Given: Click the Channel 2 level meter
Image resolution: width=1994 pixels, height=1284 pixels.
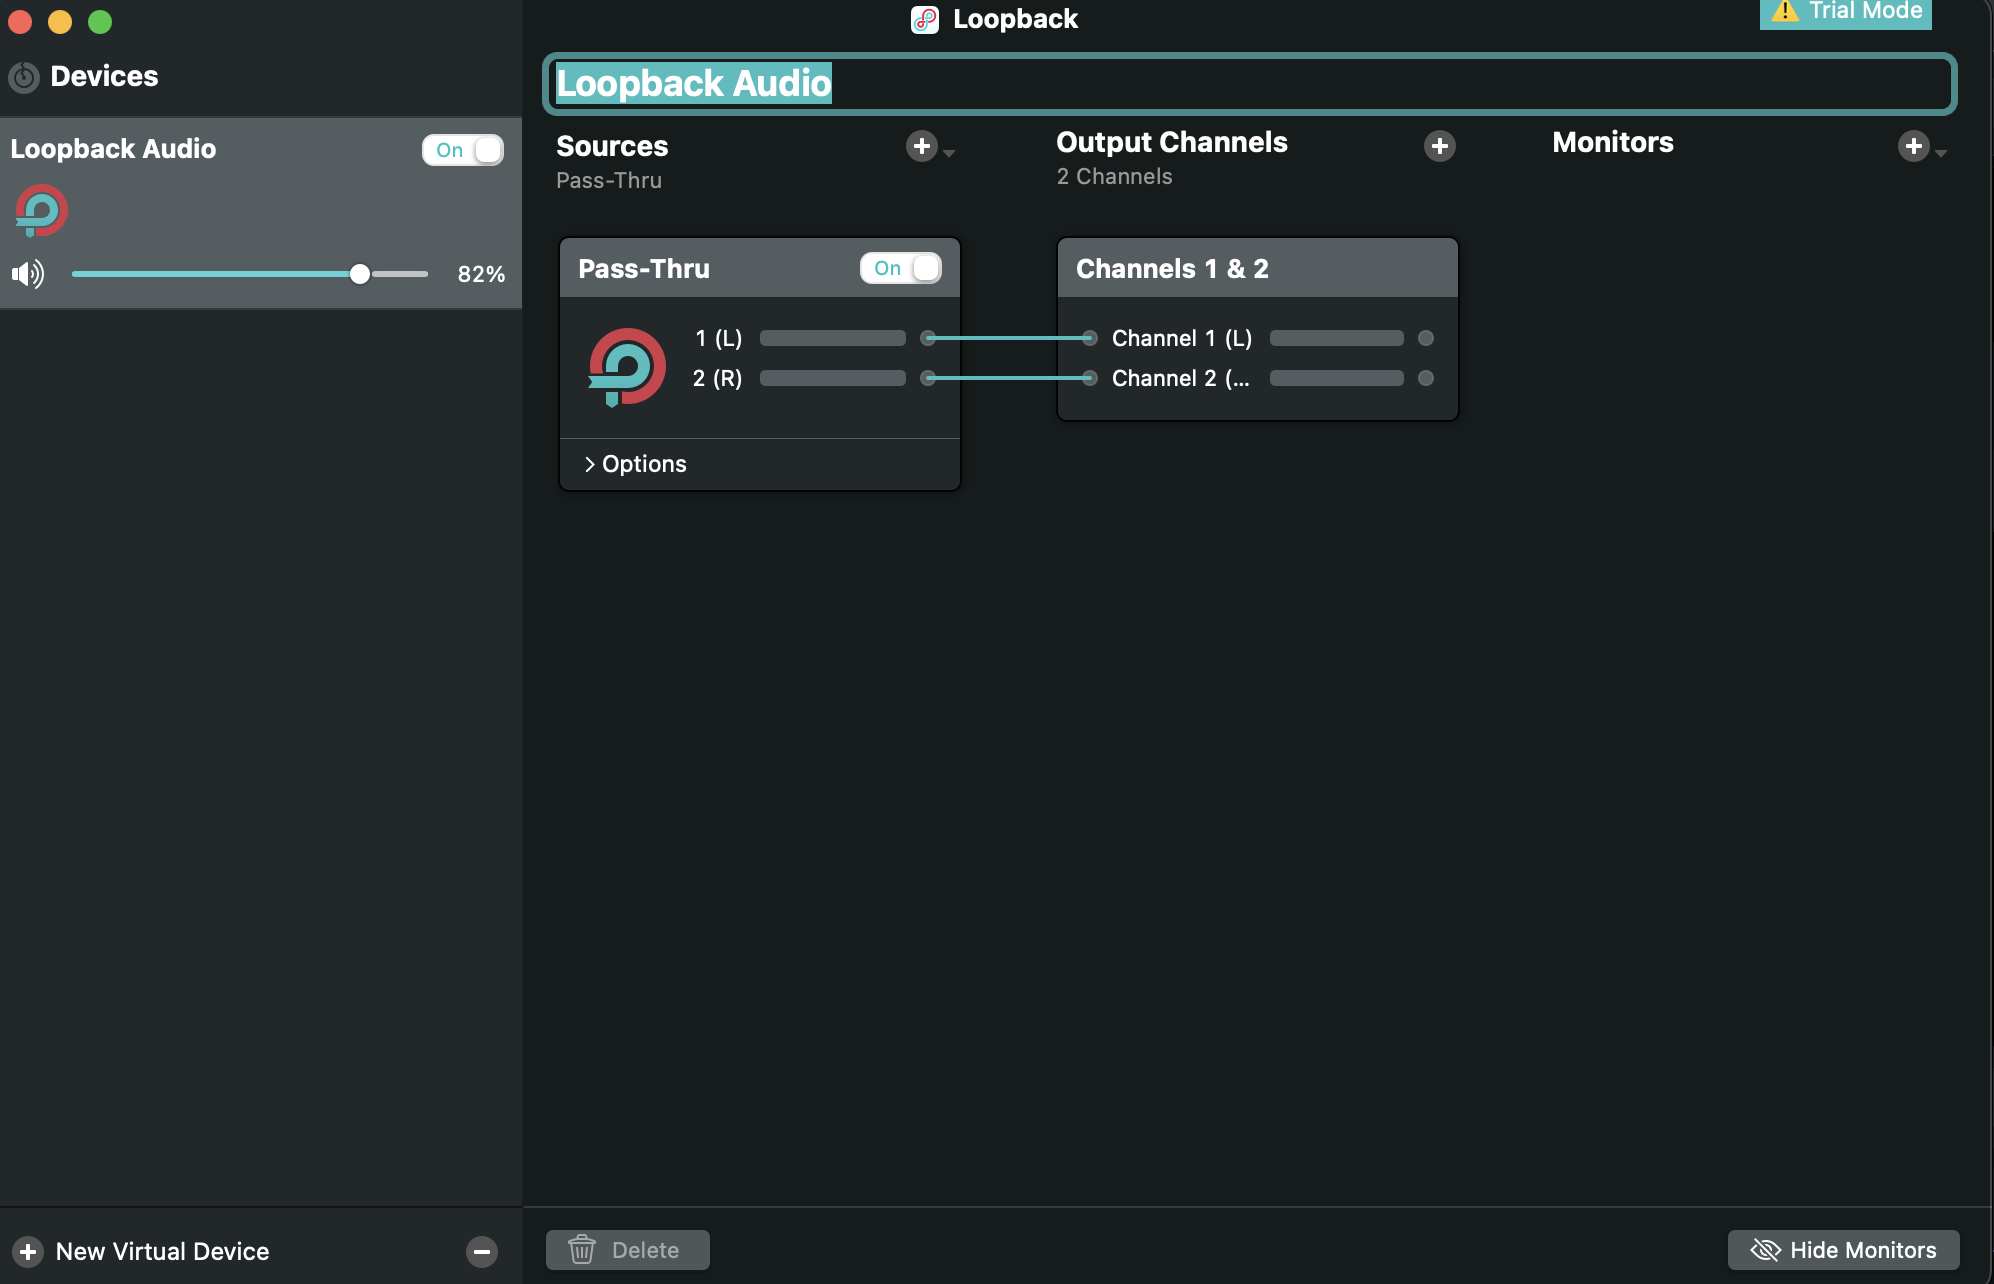Looking at the screenshot, I should (1337, 378).
